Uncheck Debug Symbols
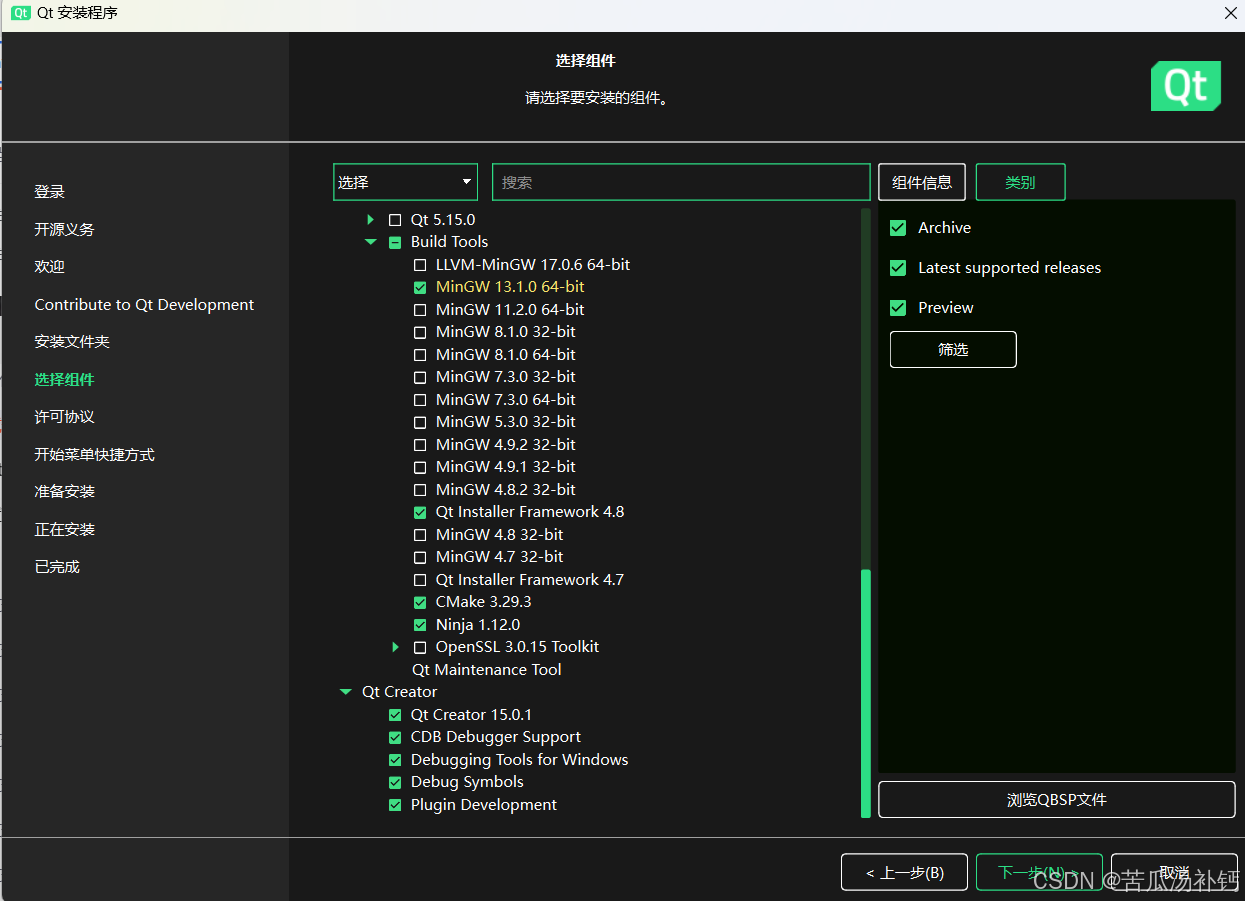The height and width of the screenshot is (901, 1245). (x=395, y=782)
